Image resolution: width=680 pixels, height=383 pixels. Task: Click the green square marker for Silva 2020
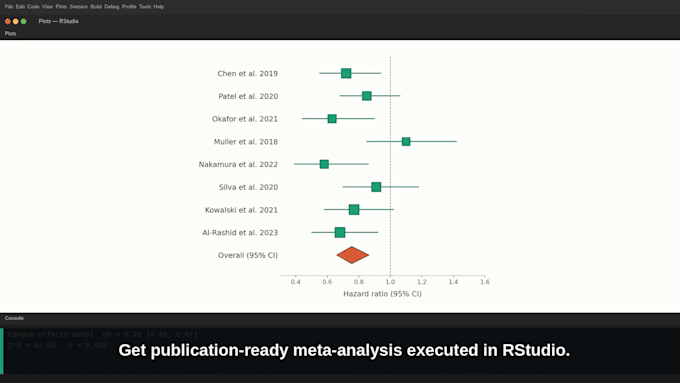pyautogui.click(x=376, y=187)
